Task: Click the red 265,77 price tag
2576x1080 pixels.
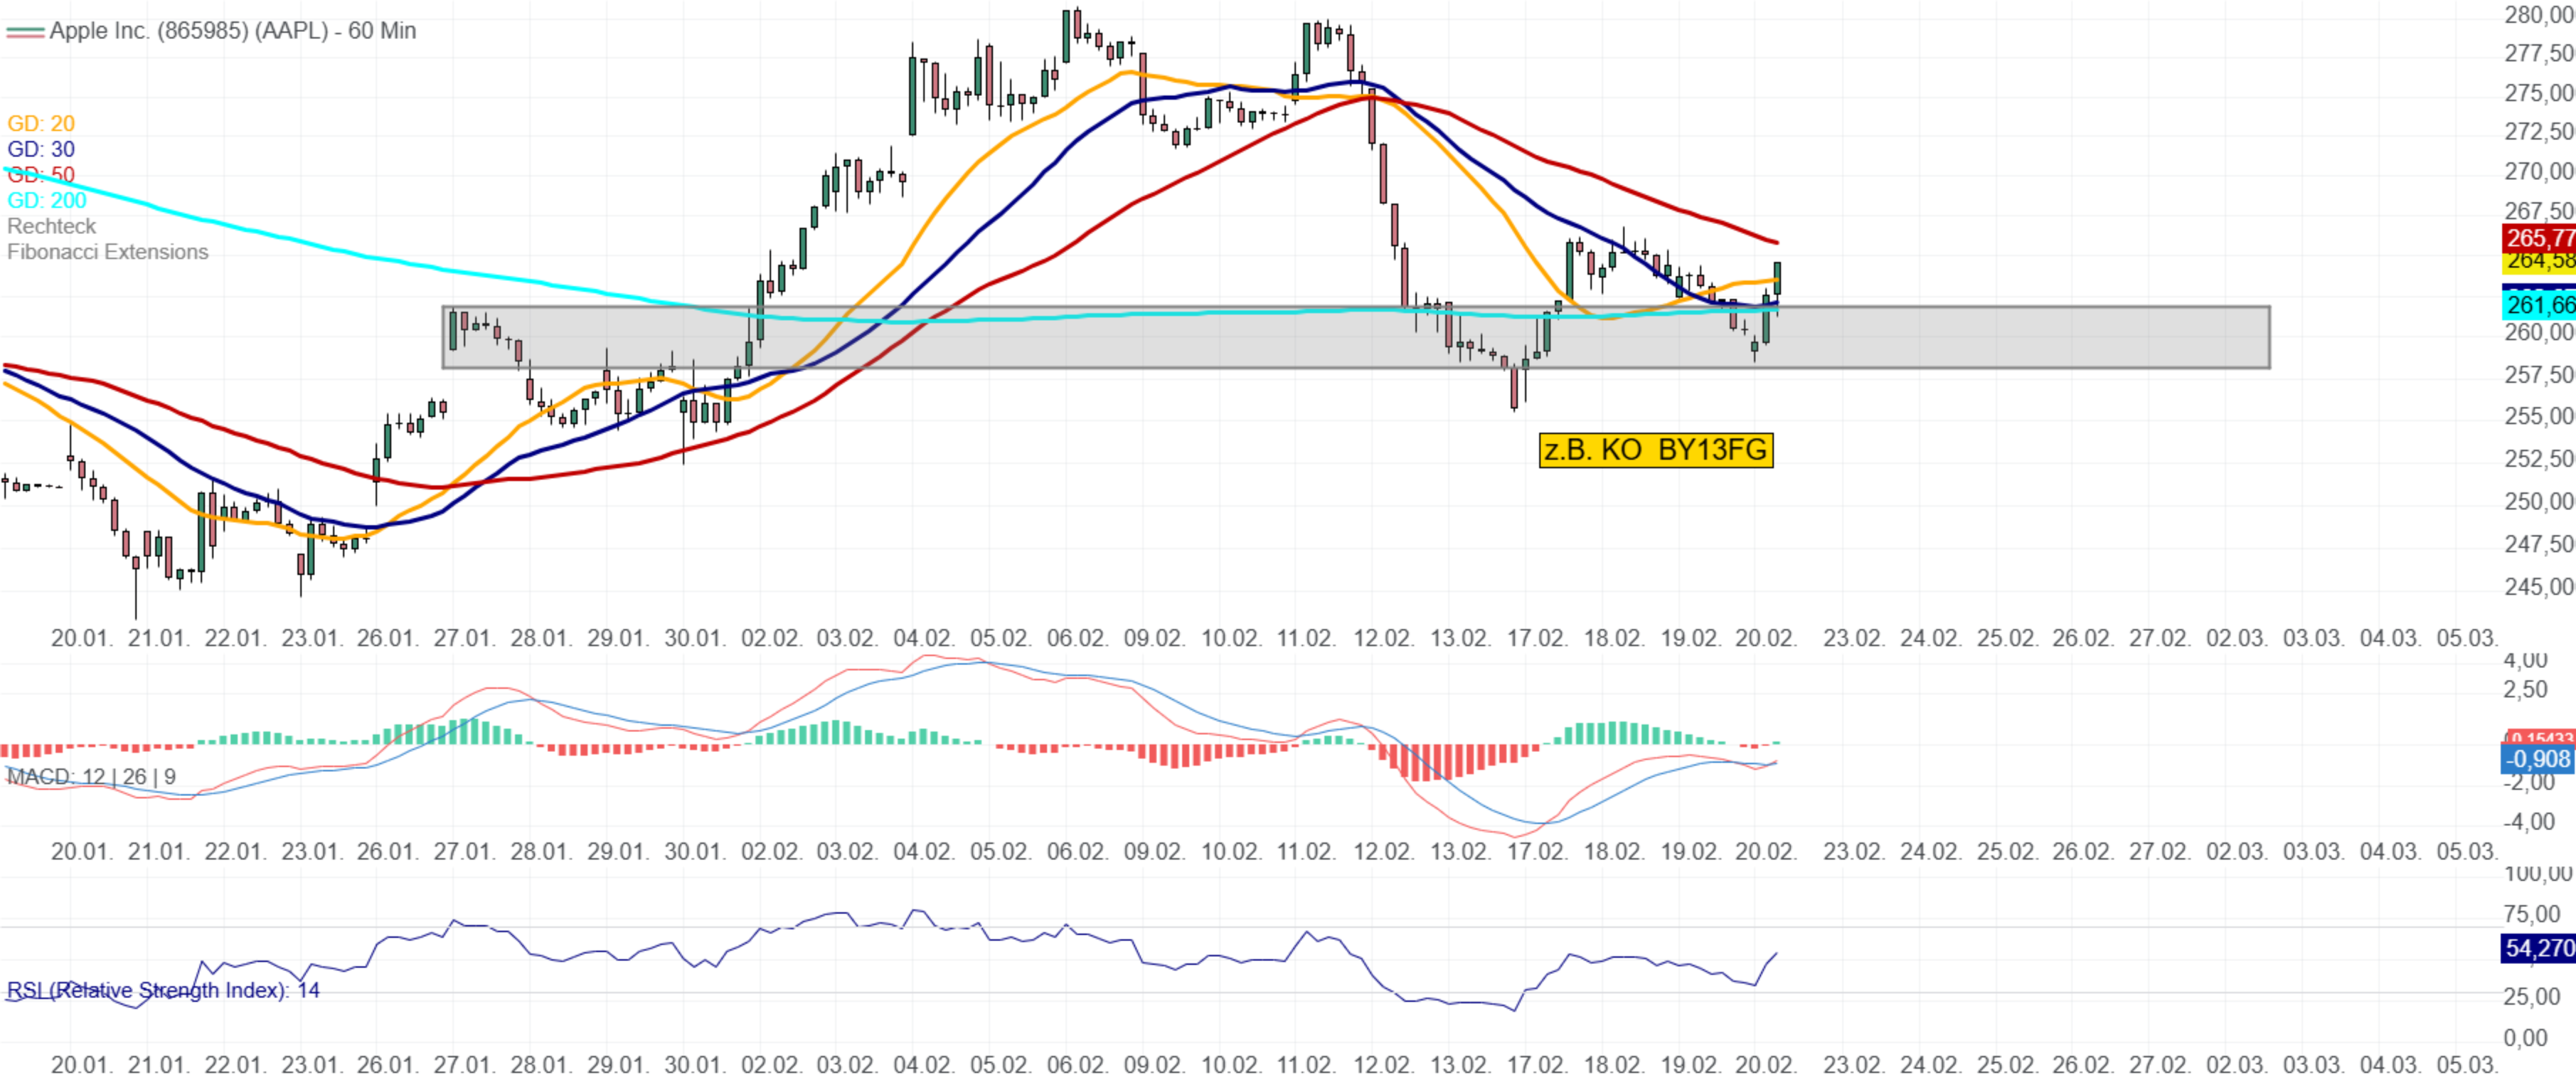Action: pyautogui.click(x=2538, y=238)
